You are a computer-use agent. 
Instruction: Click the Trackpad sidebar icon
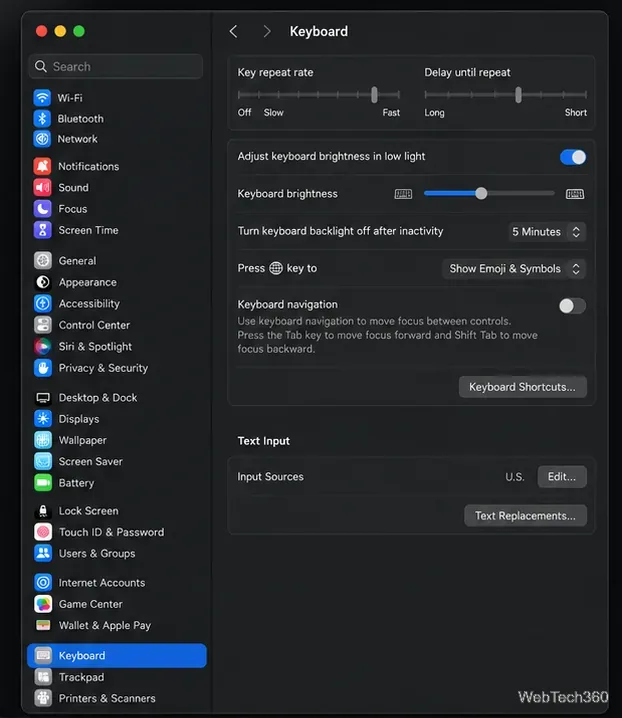(43, 677)
